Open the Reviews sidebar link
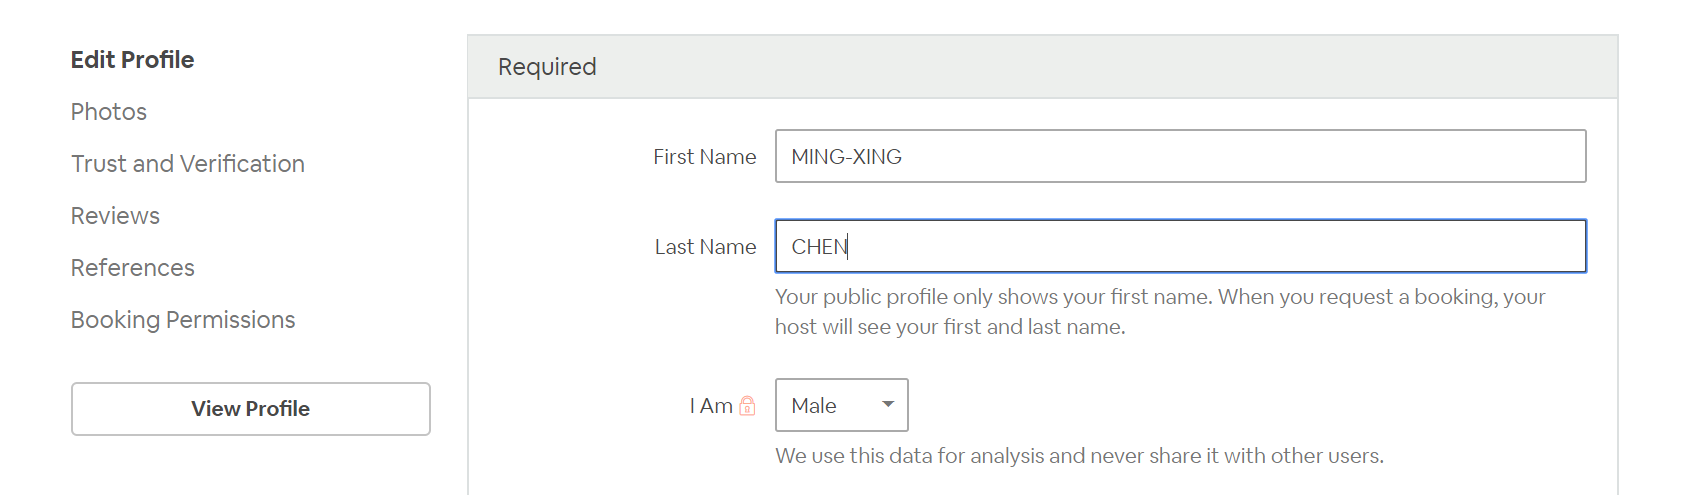 pos(115,216)
